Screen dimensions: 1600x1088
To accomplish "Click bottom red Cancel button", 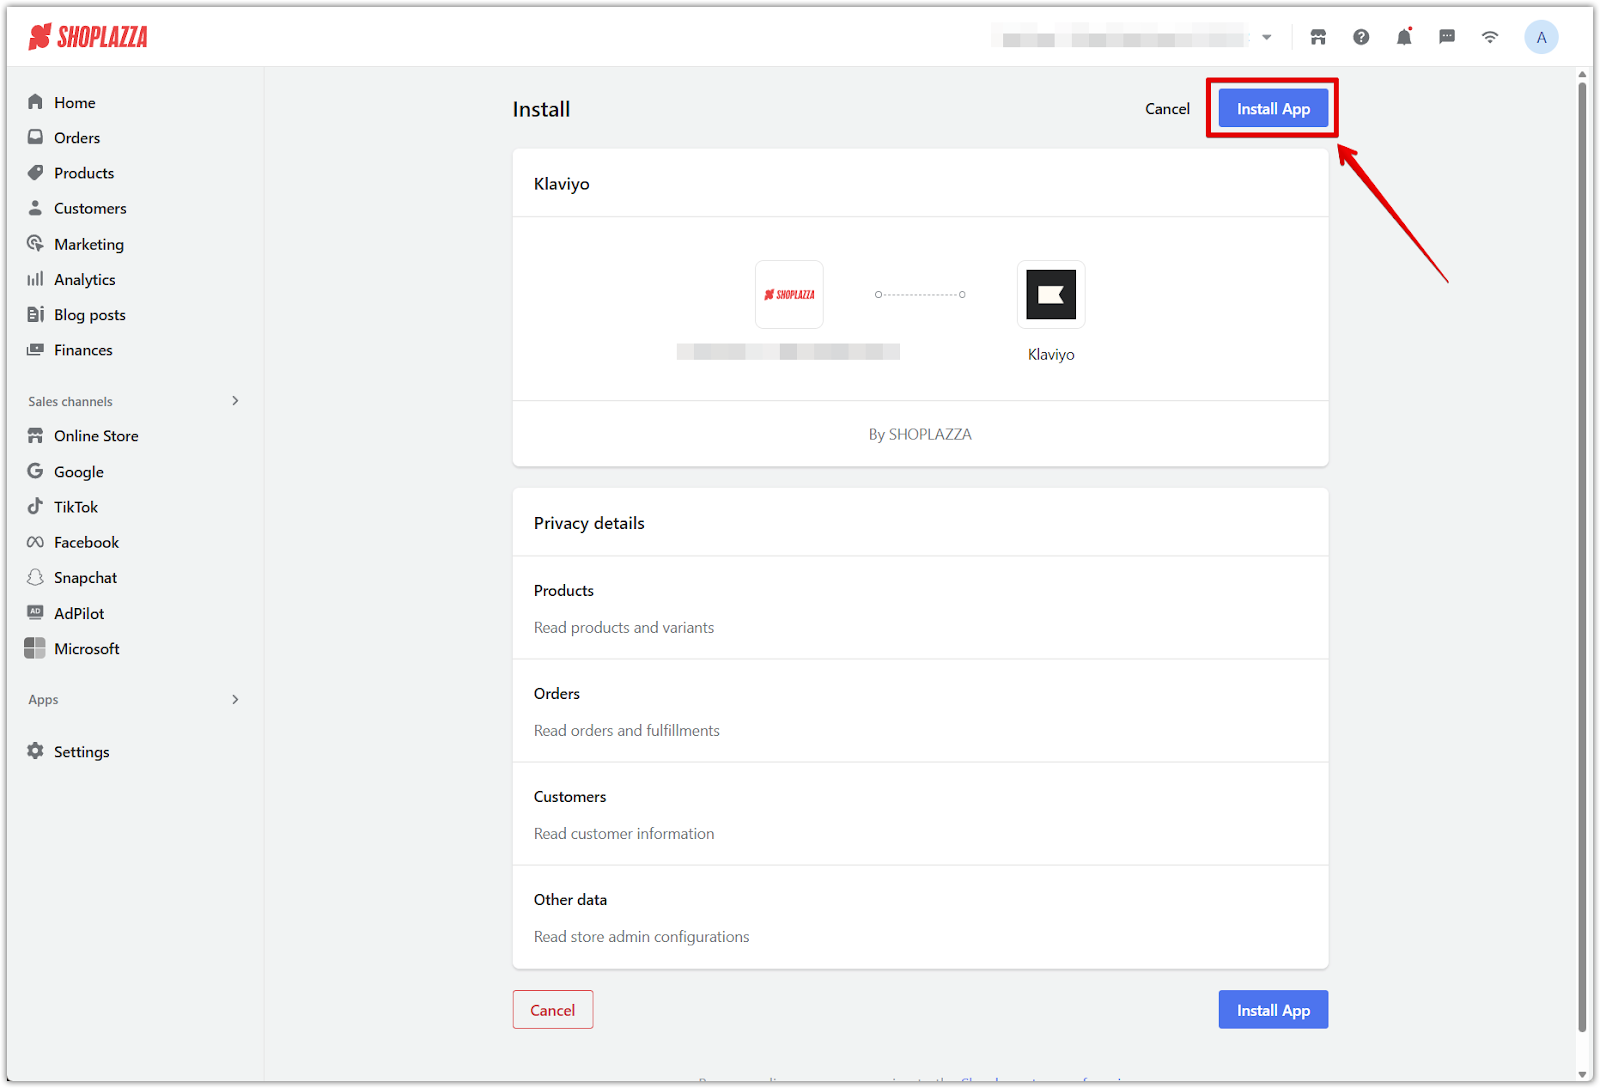I will pyautogui.click(x=553, y=1010).
